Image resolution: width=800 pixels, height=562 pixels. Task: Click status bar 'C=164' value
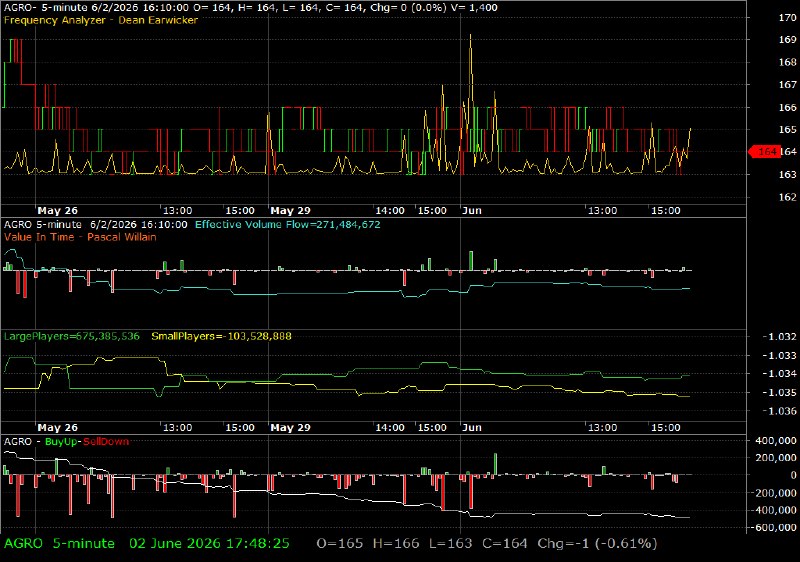[505, 544]
